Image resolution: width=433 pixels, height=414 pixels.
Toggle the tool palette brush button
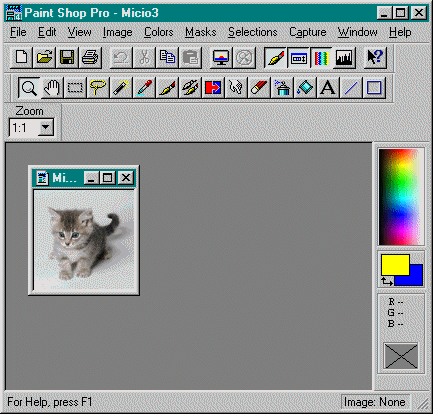click(x=275, y=58)
